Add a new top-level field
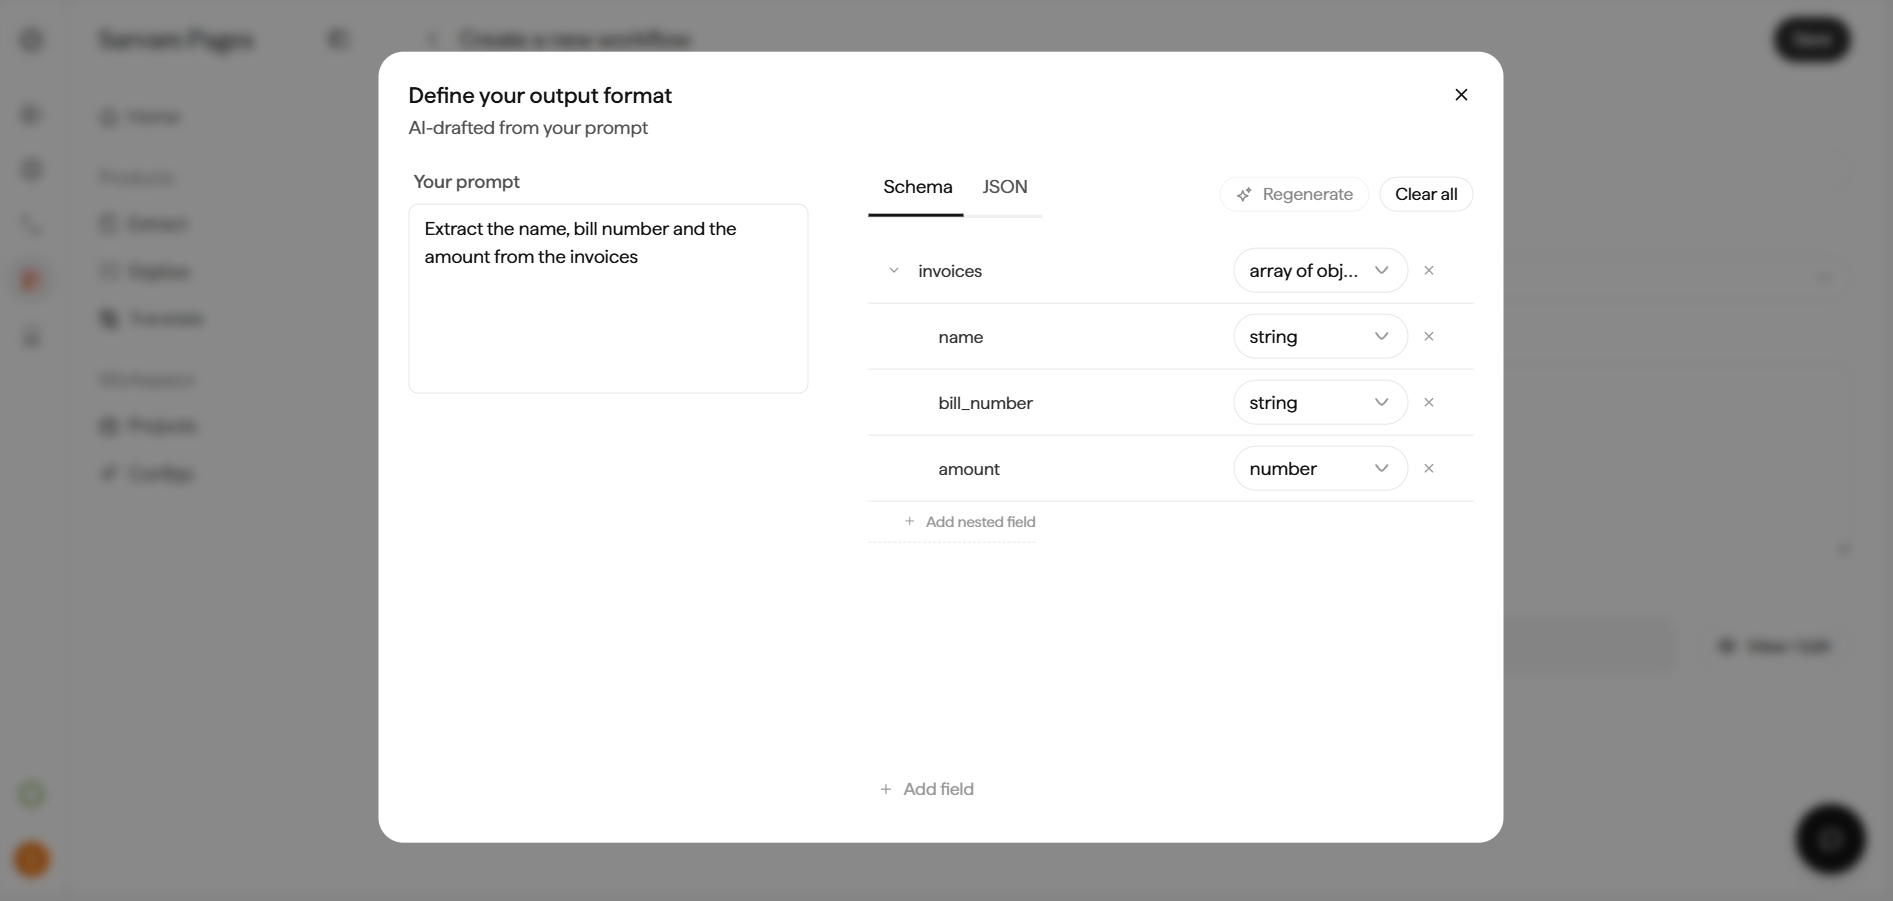The height and width of the screenshot is (901, 1893). [x=926, y=789]
